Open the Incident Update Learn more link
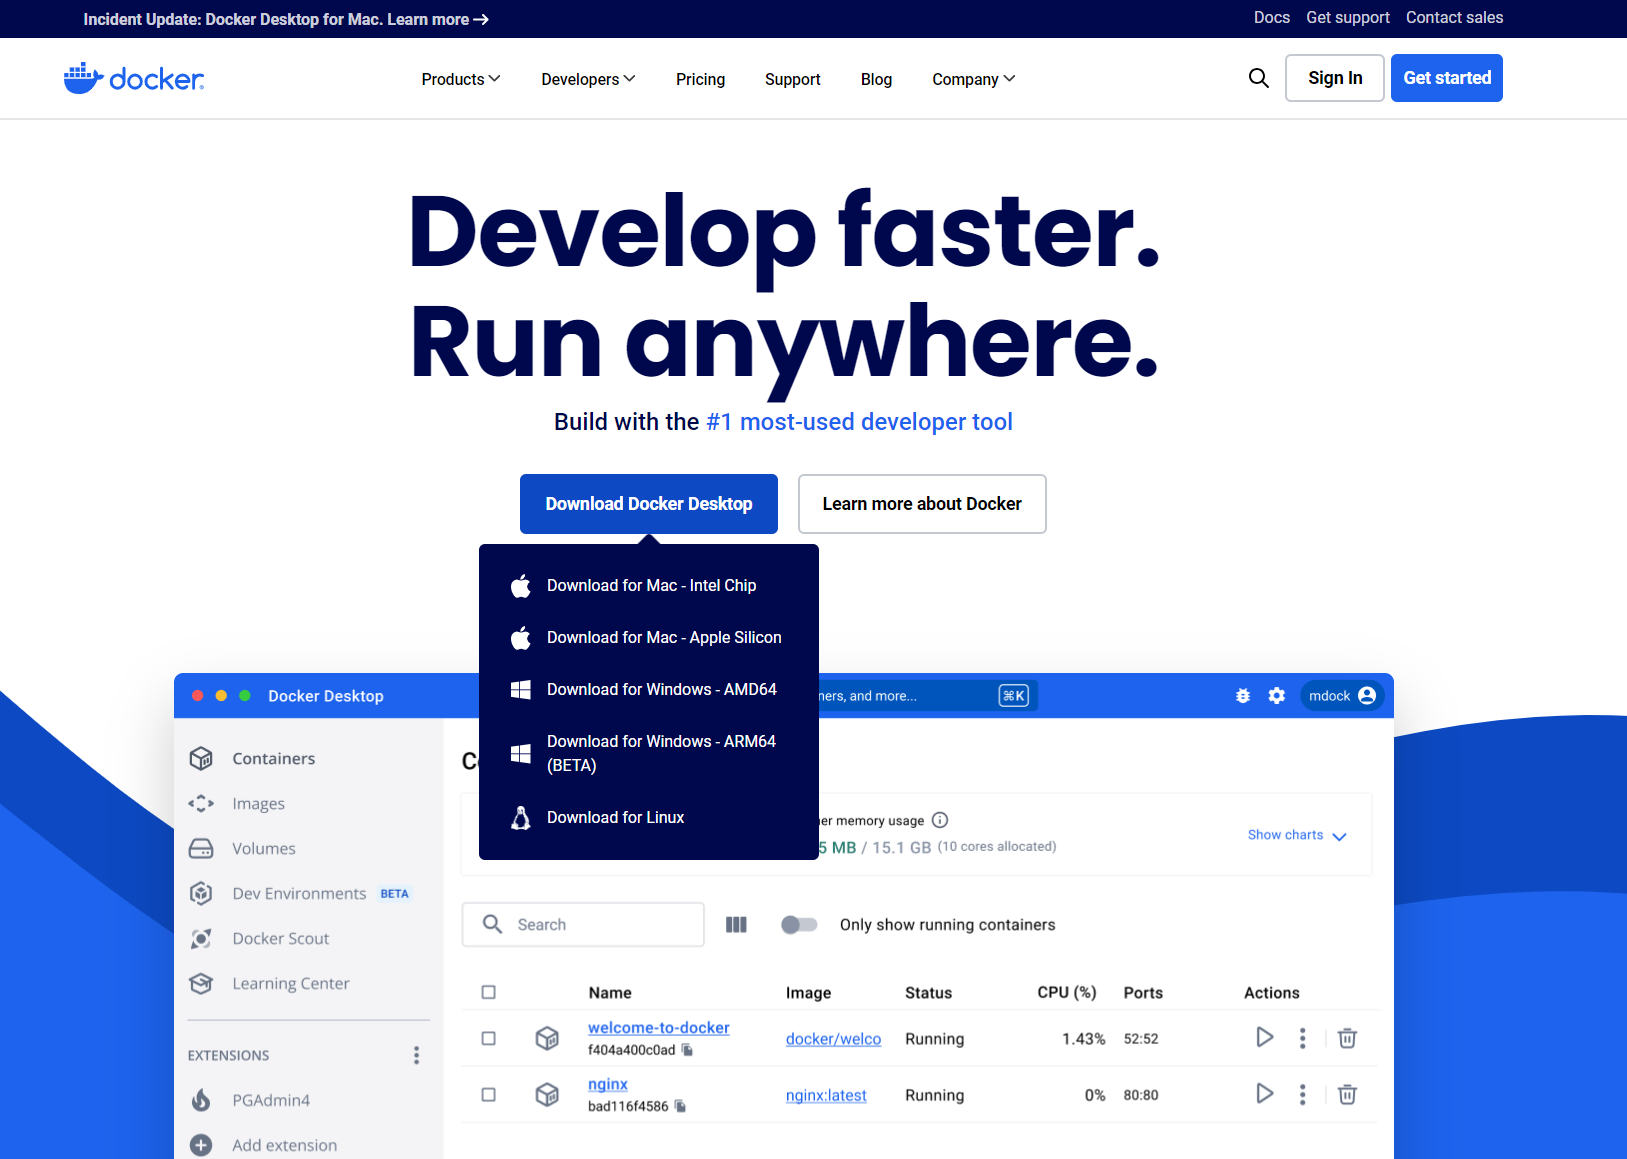Screen dimensions: 1627x1159 click(x=438, y=19)
